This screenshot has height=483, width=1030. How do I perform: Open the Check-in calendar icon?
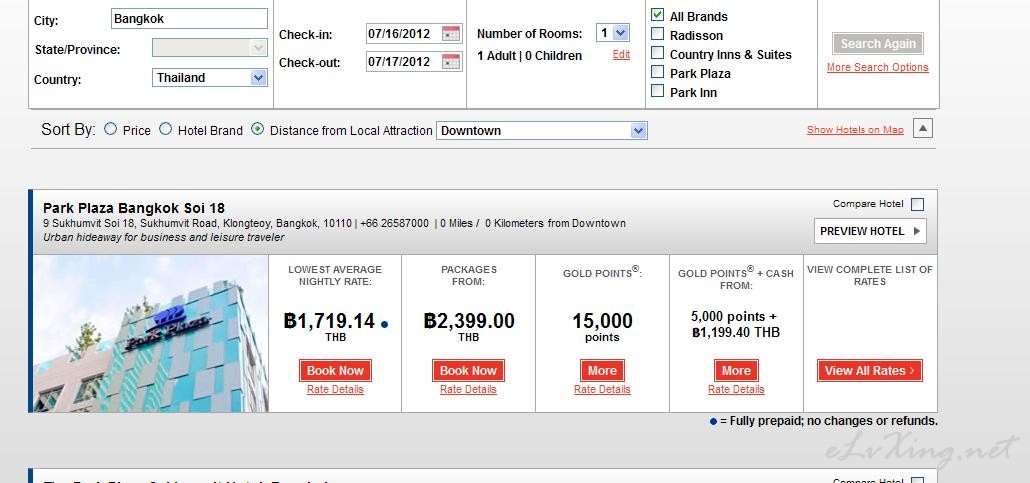[x=451, y=34]
